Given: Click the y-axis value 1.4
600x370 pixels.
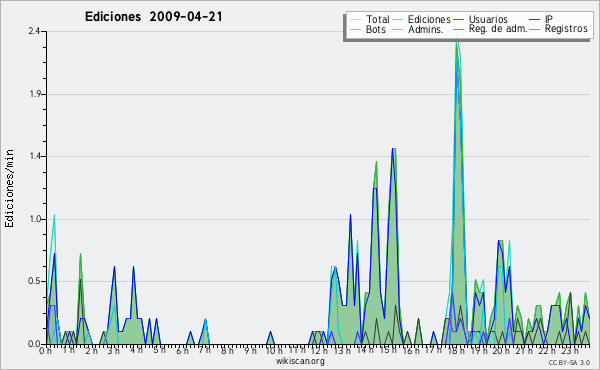Looking at the screenshot, I should [34, 156].
